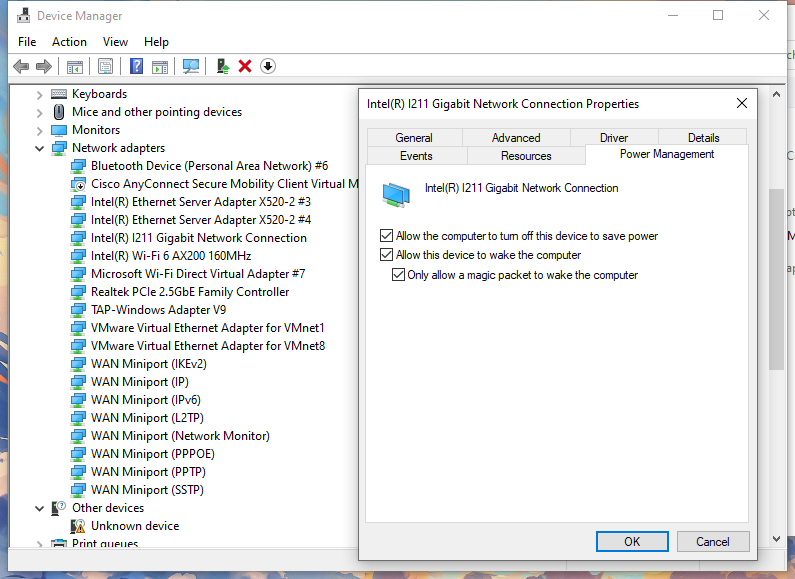Click the Update device driver toolbar icon
The width and height of the screenshot is (795, 579).
[x=223, y=66]
